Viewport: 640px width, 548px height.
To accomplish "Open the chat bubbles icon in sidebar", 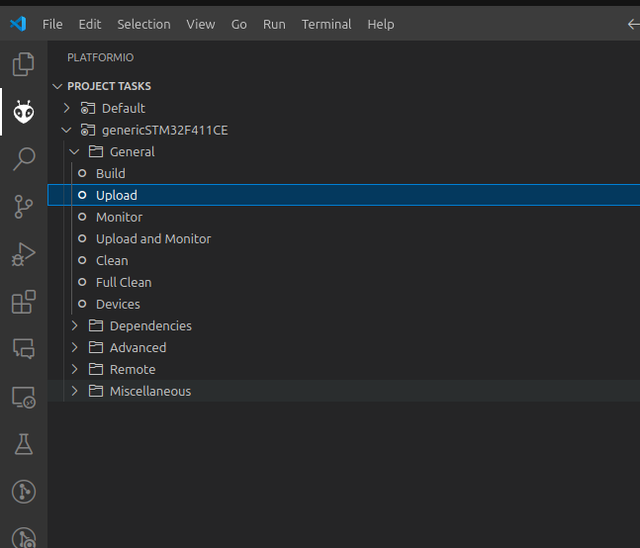I will (24, 349).
